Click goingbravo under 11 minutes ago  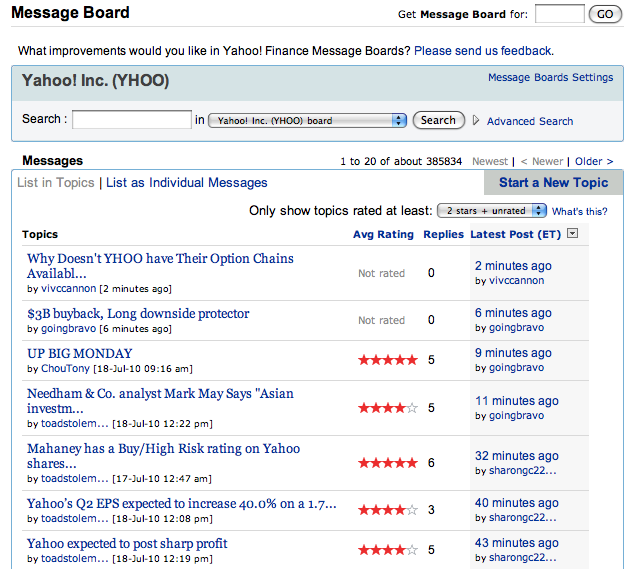(516, 416)
